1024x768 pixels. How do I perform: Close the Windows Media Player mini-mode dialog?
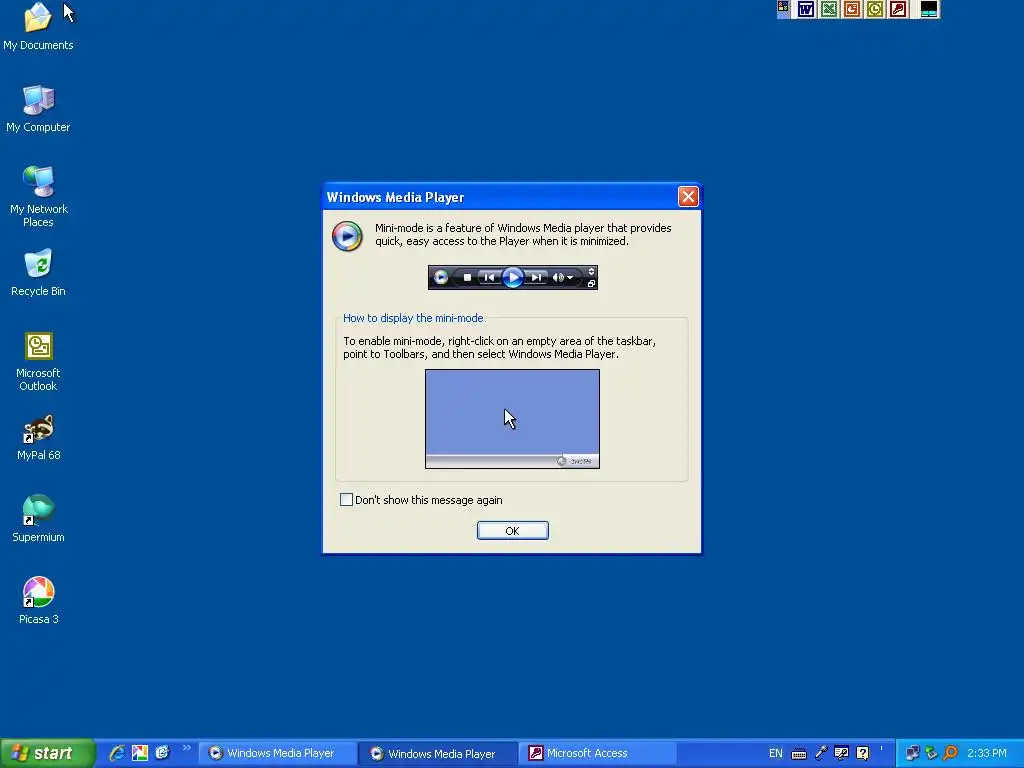688,197
